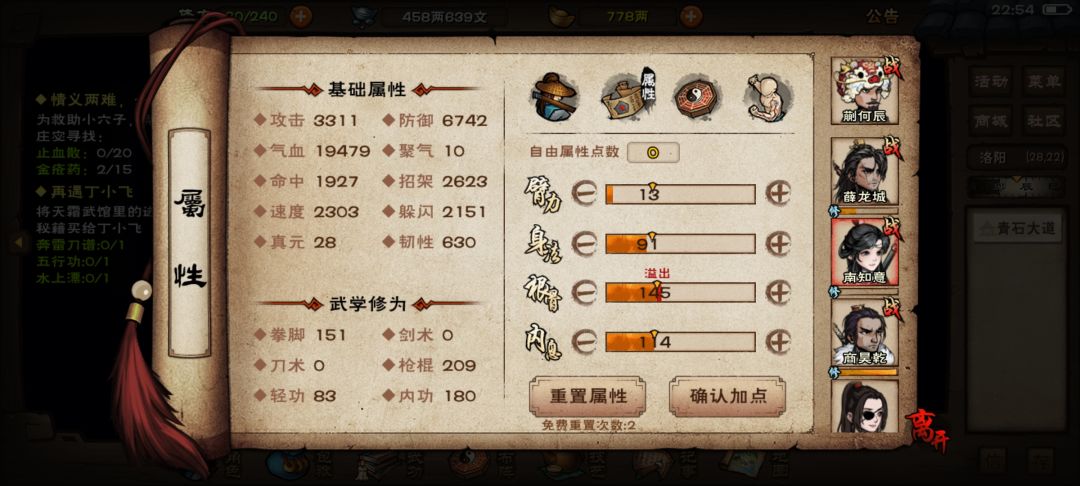Viewport: 1080px width, 486px height.
Task: Increase 内息 with the plus button
Action: 778,341
